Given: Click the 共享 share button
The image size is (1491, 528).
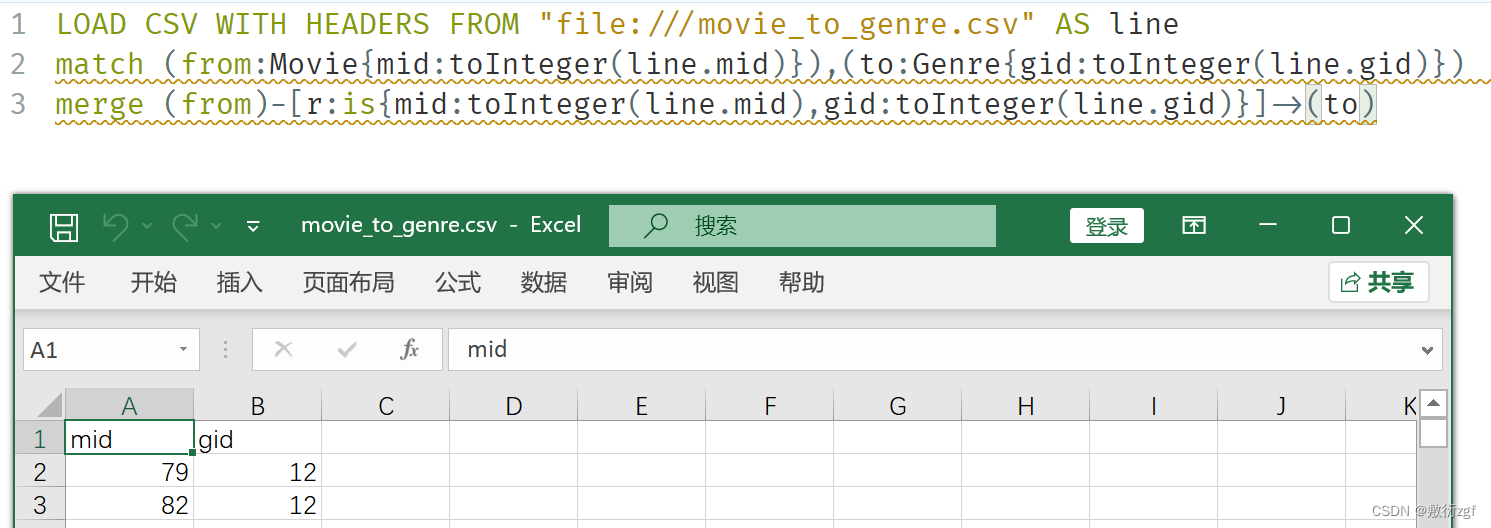Looking at the screenshot, I should 1379,282.
